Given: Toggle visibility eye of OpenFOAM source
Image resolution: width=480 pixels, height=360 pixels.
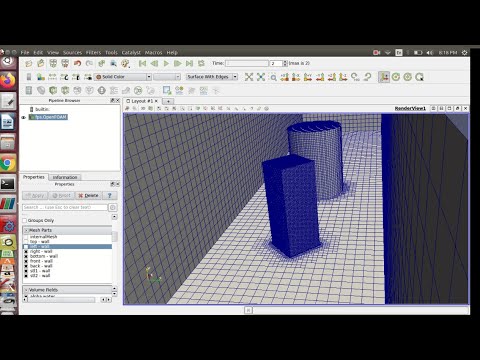Looking at the screenshot, I should click(x=23, y=117).
